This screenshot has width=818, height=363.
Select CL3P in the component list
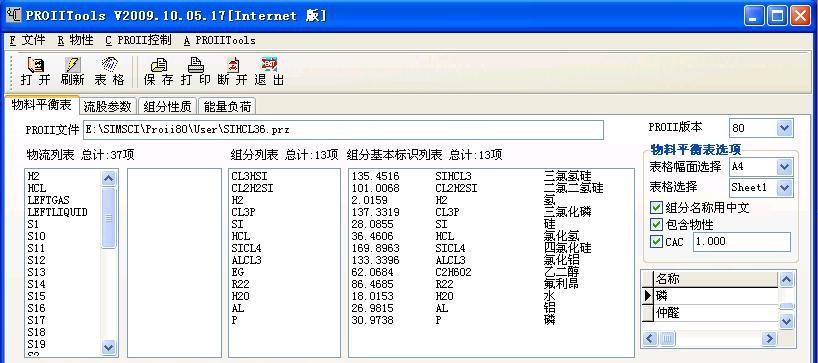tap(243, 212)
